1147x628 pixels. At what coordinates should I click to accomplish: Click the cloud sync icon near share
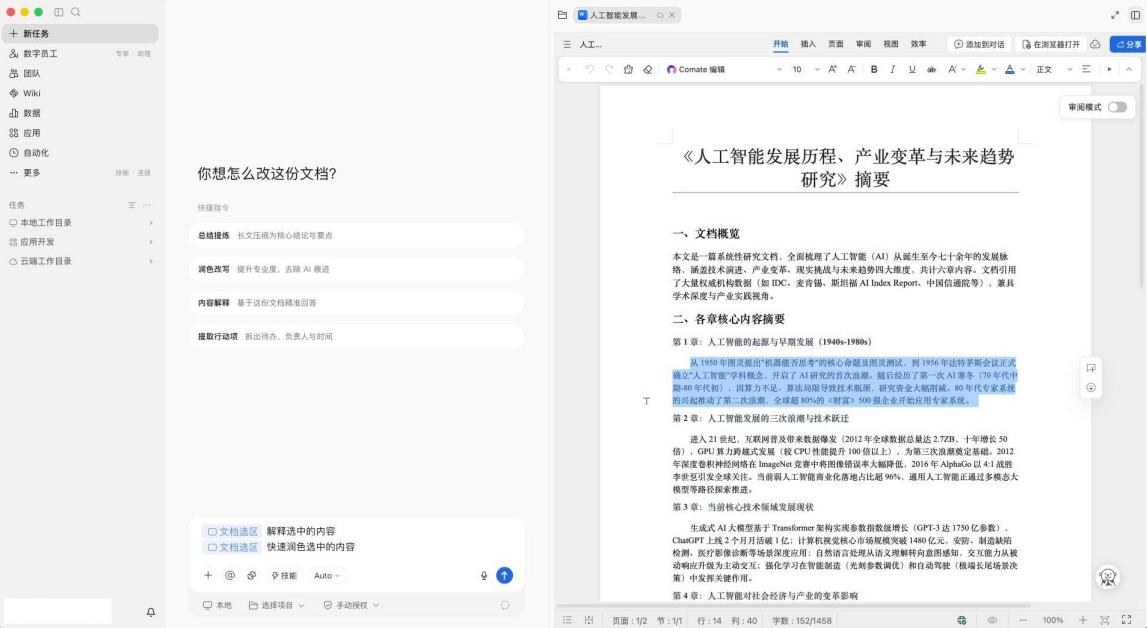[x=1095, y=45]
